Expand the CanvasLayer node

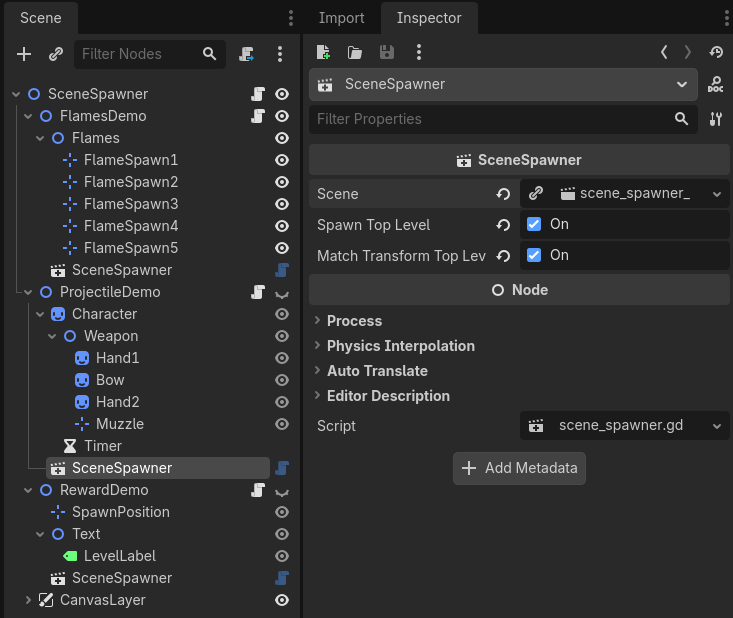click(x=28, y=600)
